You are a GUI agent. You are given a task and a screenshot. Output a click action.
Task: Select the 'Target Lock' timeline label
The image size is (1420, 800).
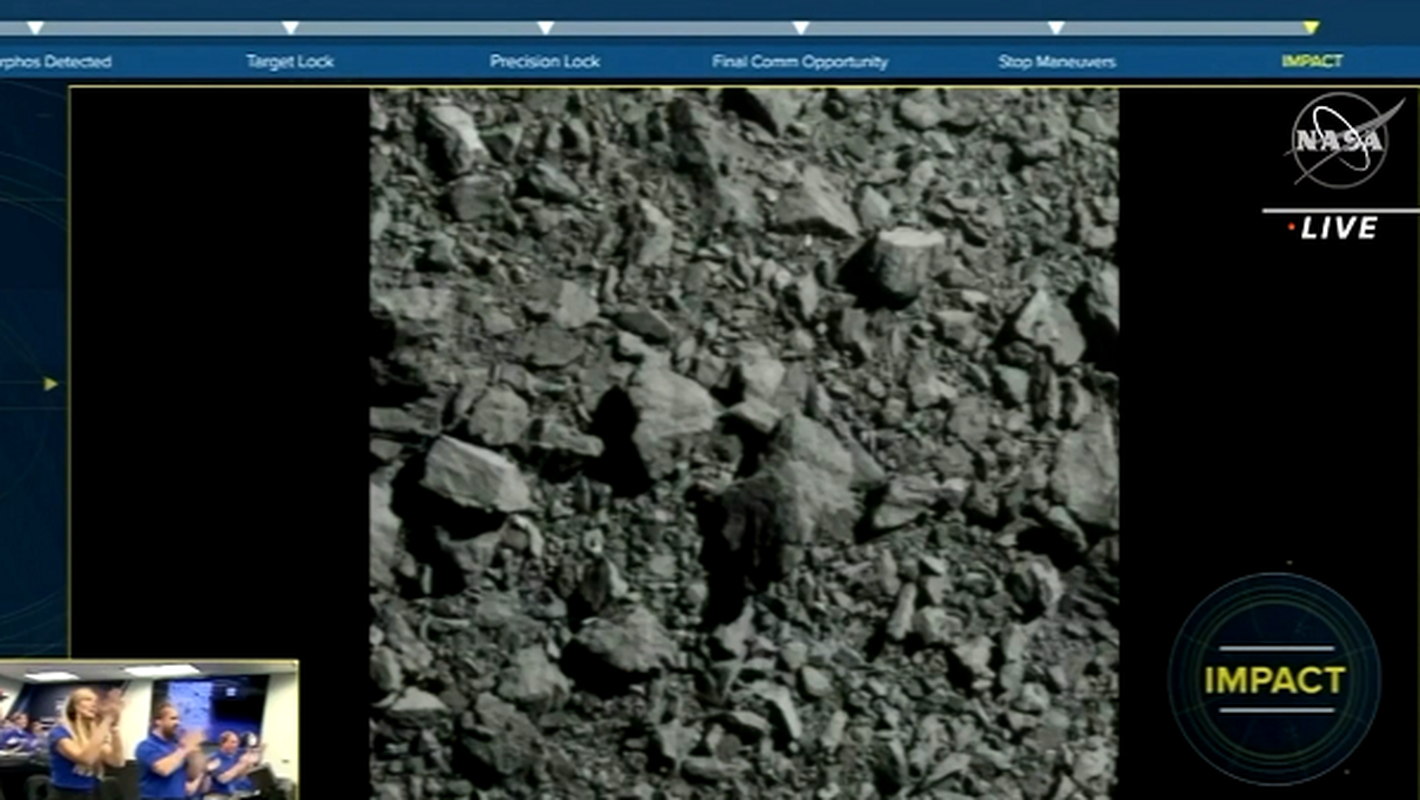pyautogui.click(x=290, y=62)
